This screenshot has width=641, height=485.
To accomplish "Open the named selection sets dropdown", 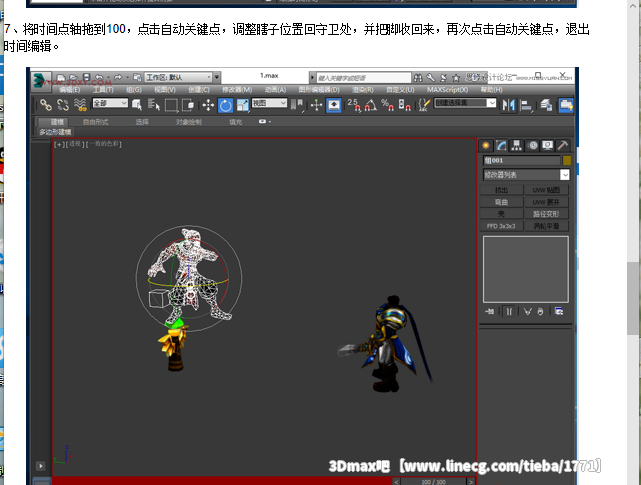I will 465,103.
